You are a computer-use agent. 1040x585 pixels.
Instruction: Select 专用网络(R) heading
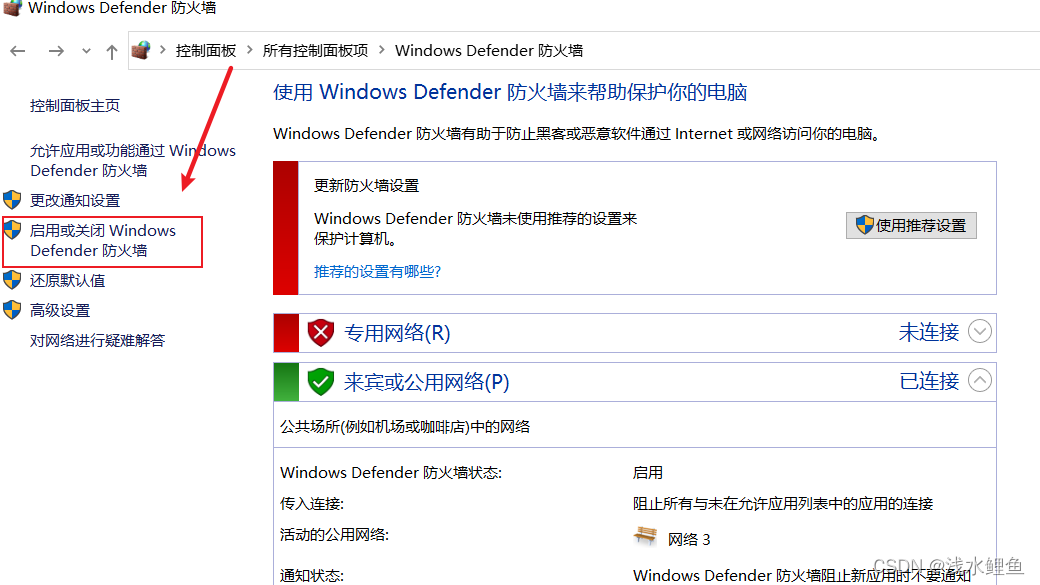coord(397,333)
